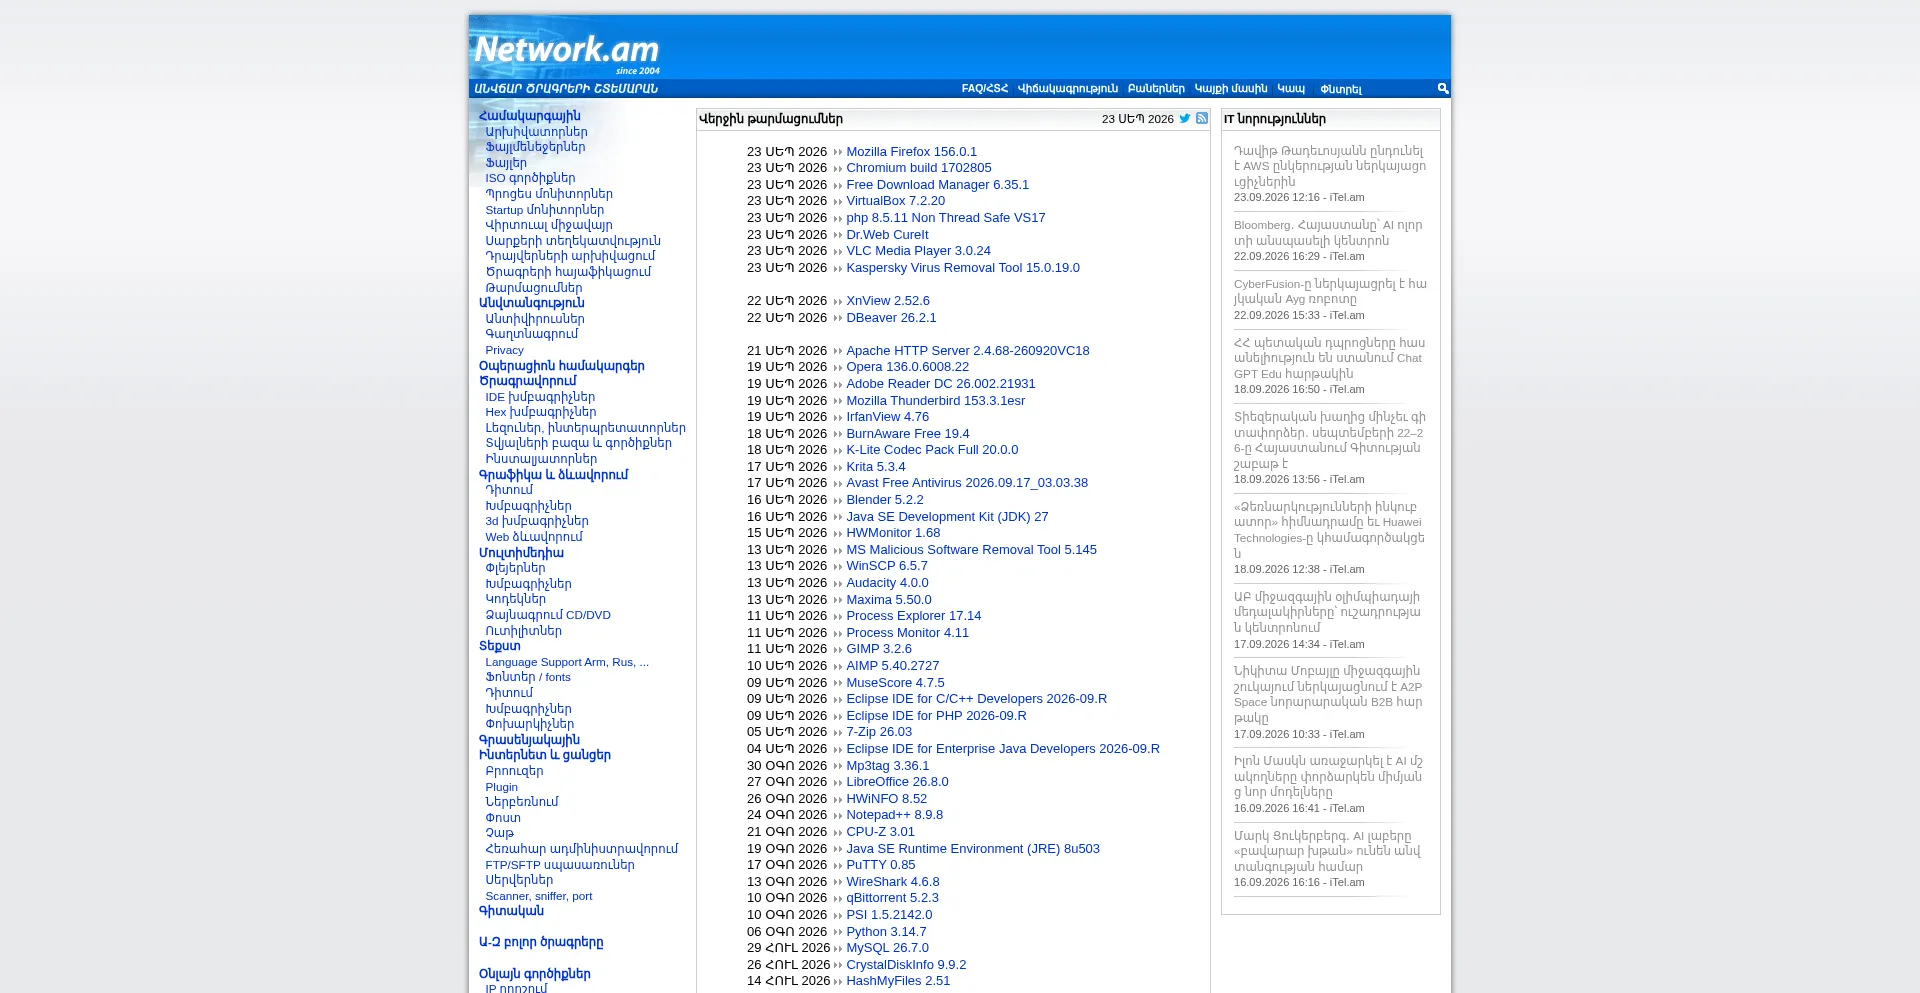The width and height of the screenshot is (1920, 993).
Task: Open Chromium build 1702805 link
Action: point(919,168)
